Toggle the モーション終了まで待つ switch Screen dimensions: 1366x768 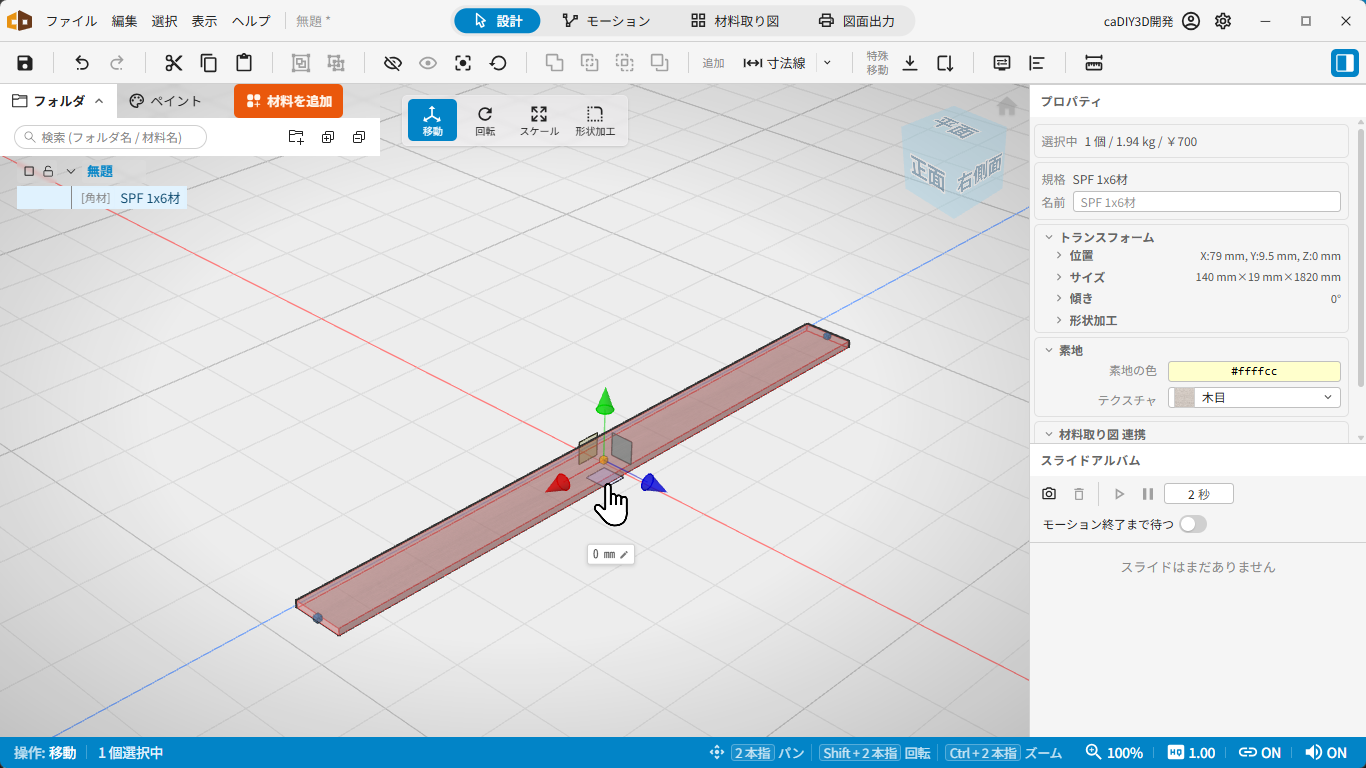pos(1193,524)
